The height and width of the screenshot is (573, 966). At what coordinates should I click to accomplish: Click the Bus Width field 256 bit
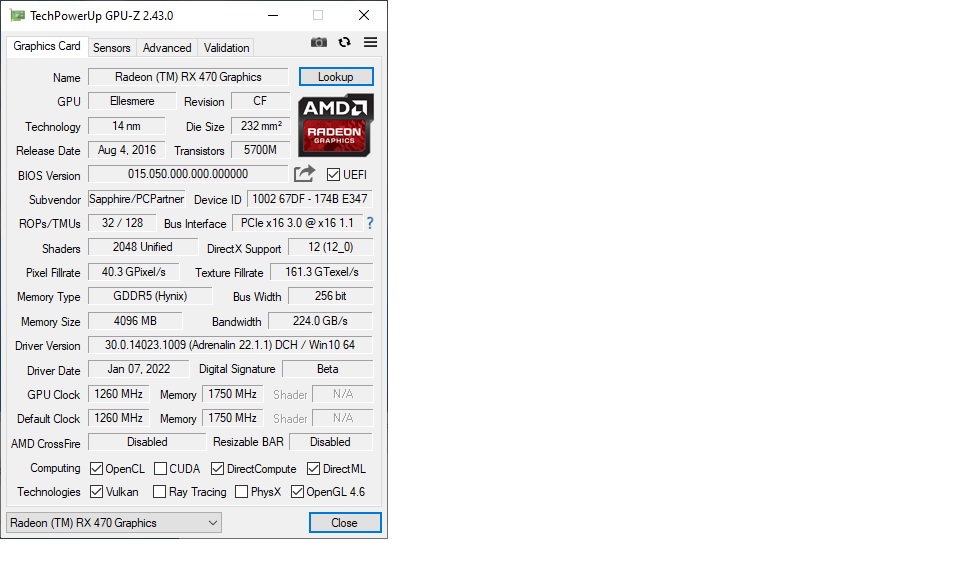[x=330, y=296]
